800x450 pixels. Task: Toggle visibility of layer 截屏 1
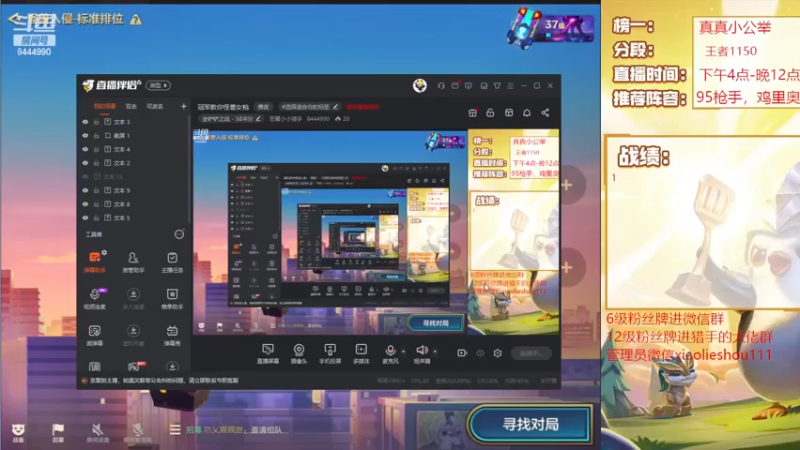coord(85,136)
